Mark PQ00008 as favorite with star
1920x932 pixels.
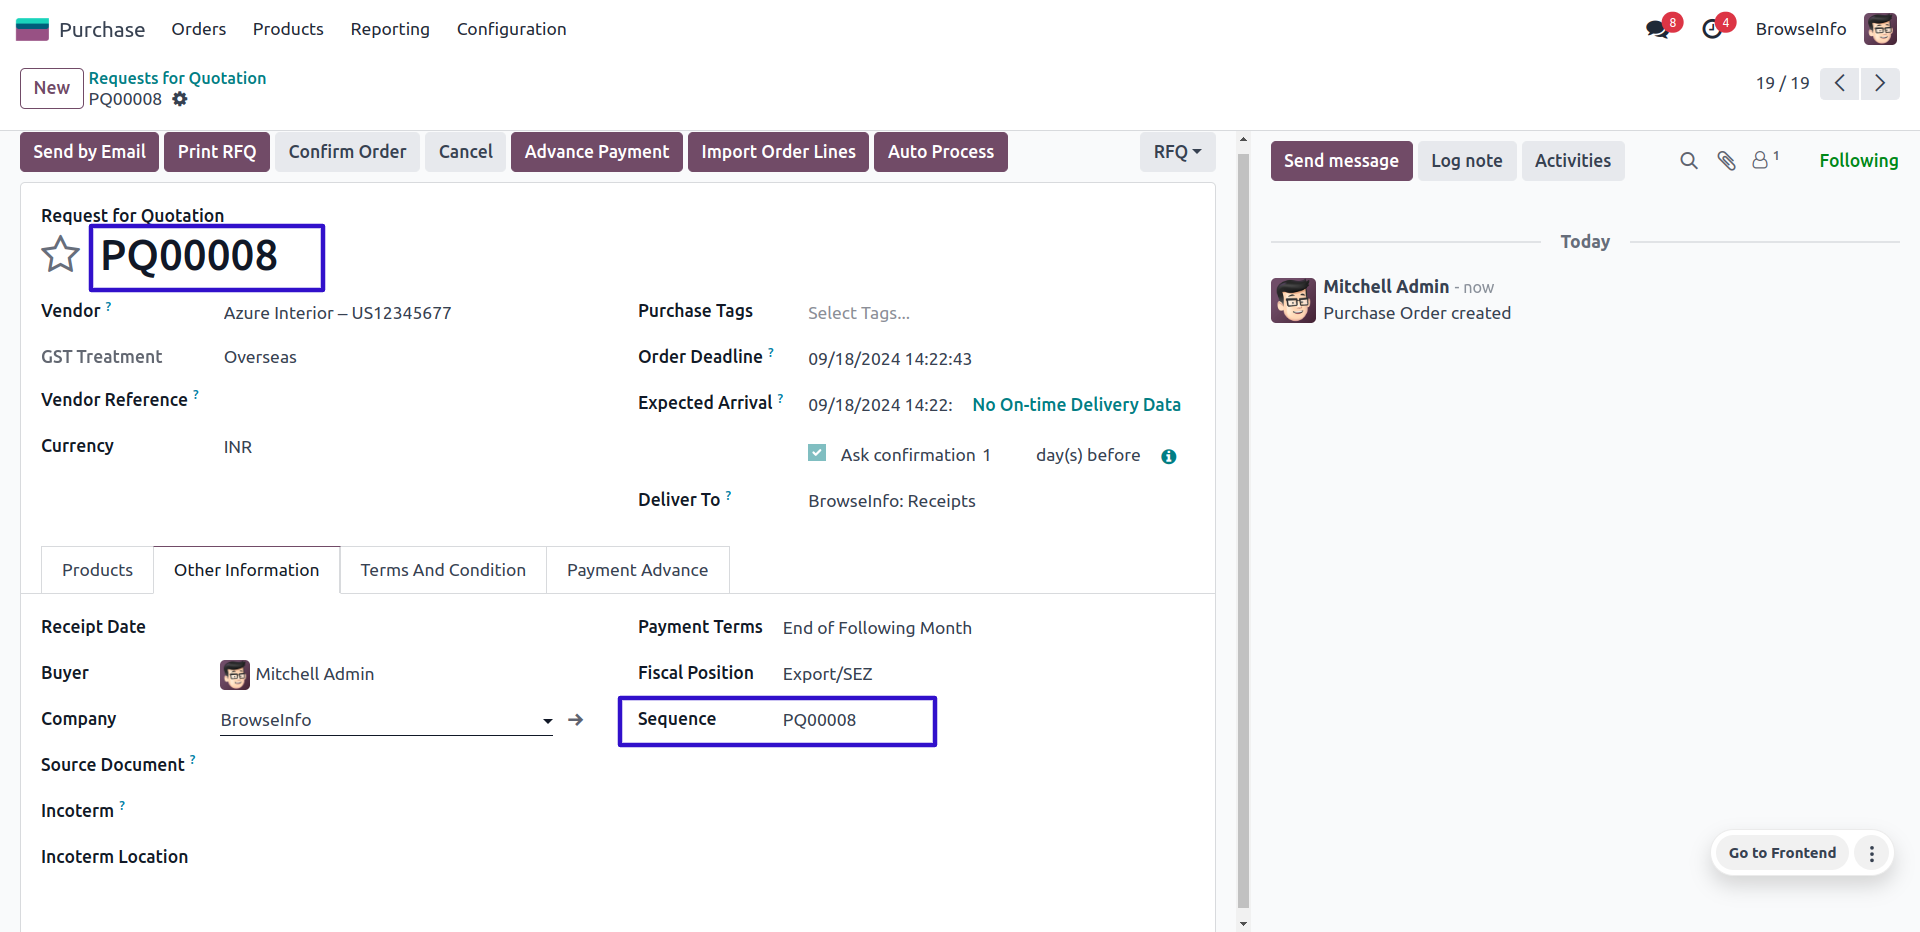click(x=60, y=255)
